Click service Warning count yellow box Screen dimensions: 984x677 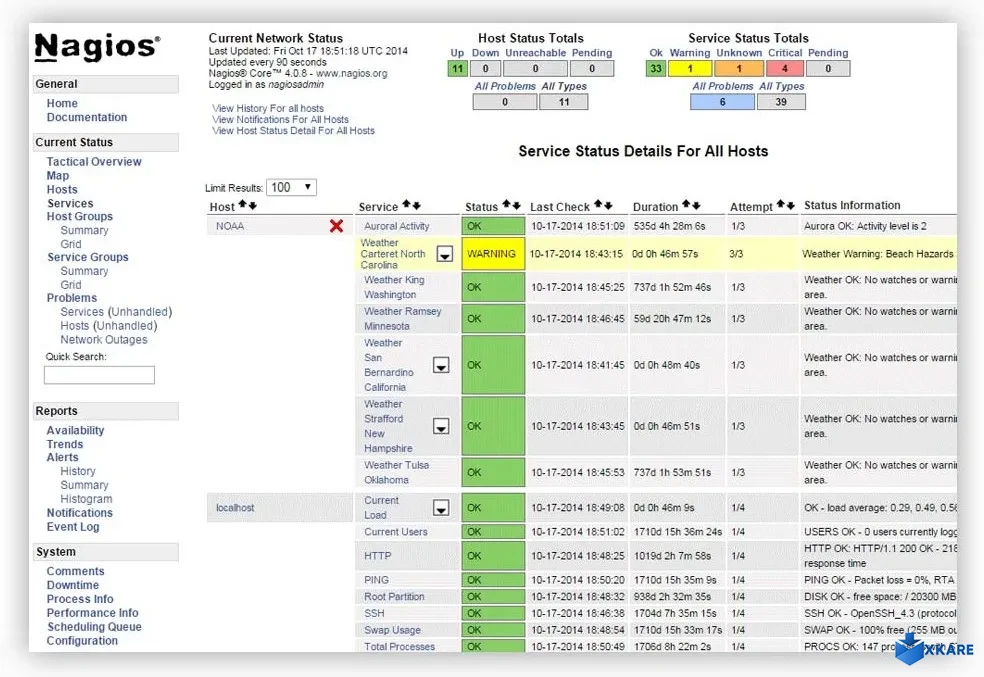690,68
